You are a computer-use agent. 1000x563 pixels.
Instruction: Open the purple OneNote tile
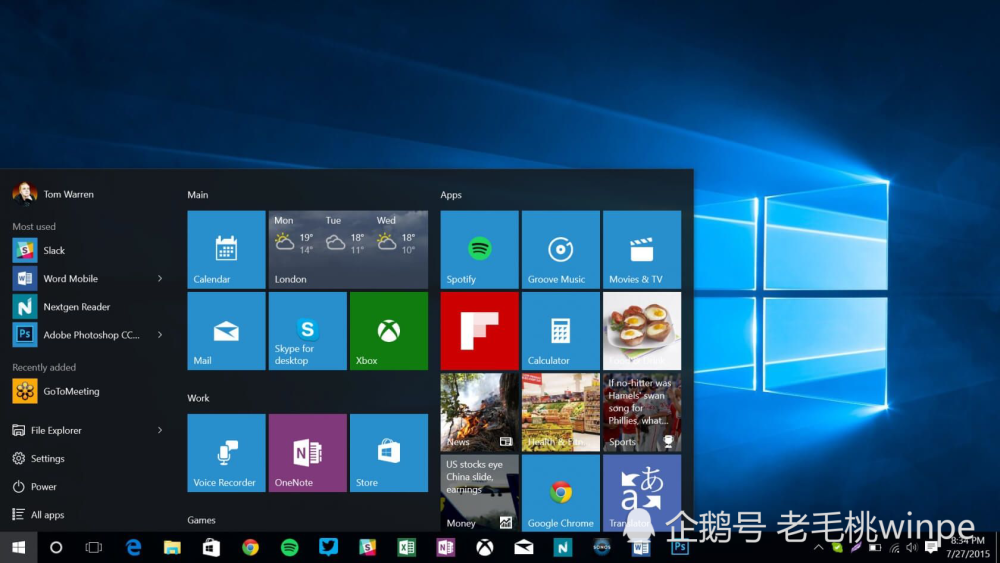[307, 453]
